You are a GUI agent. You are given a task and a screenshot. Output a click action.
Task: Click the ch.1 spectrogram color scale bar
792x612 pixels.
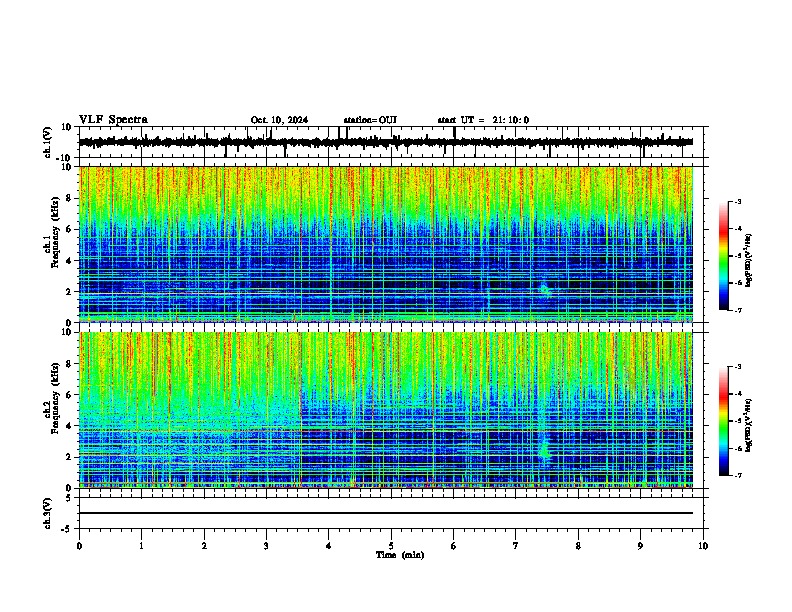724,256
